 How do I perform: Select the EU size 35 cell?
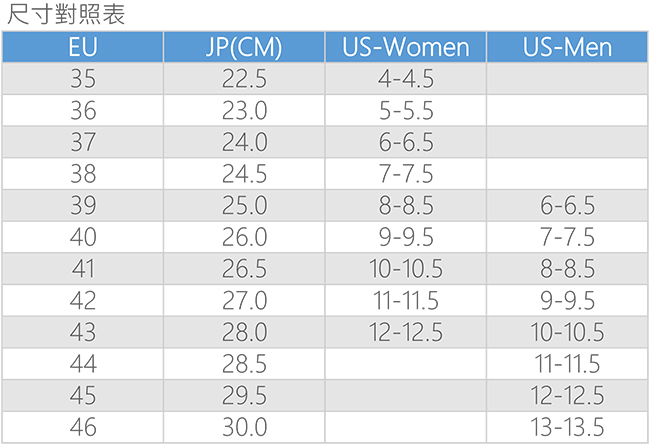point(82,78)
